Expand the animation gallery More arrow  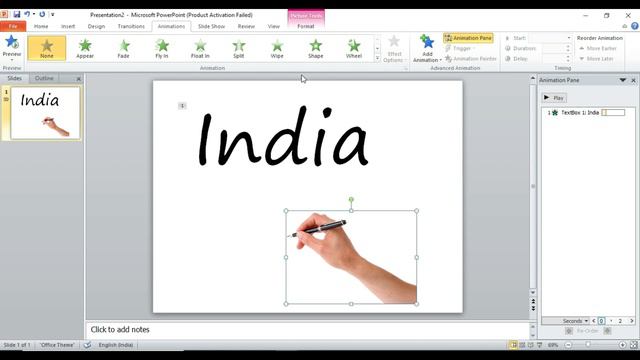(378, 58)
